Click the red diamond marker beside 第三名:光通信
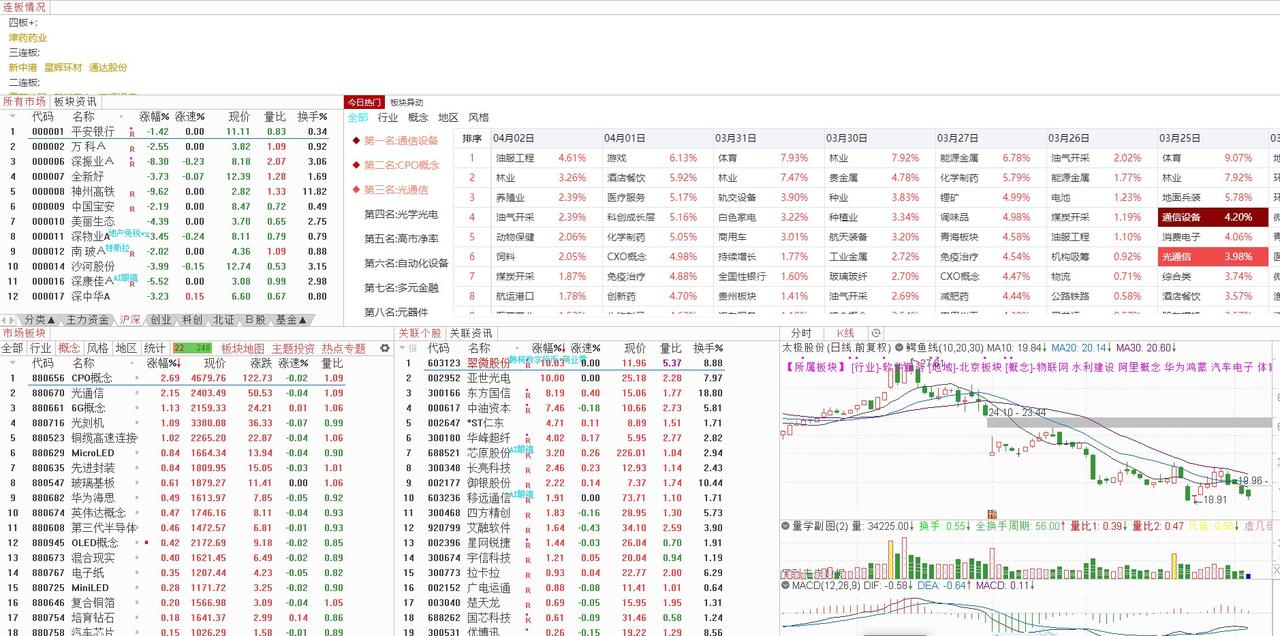Viewport: 1280px width, 636px height. pos(356,189)
